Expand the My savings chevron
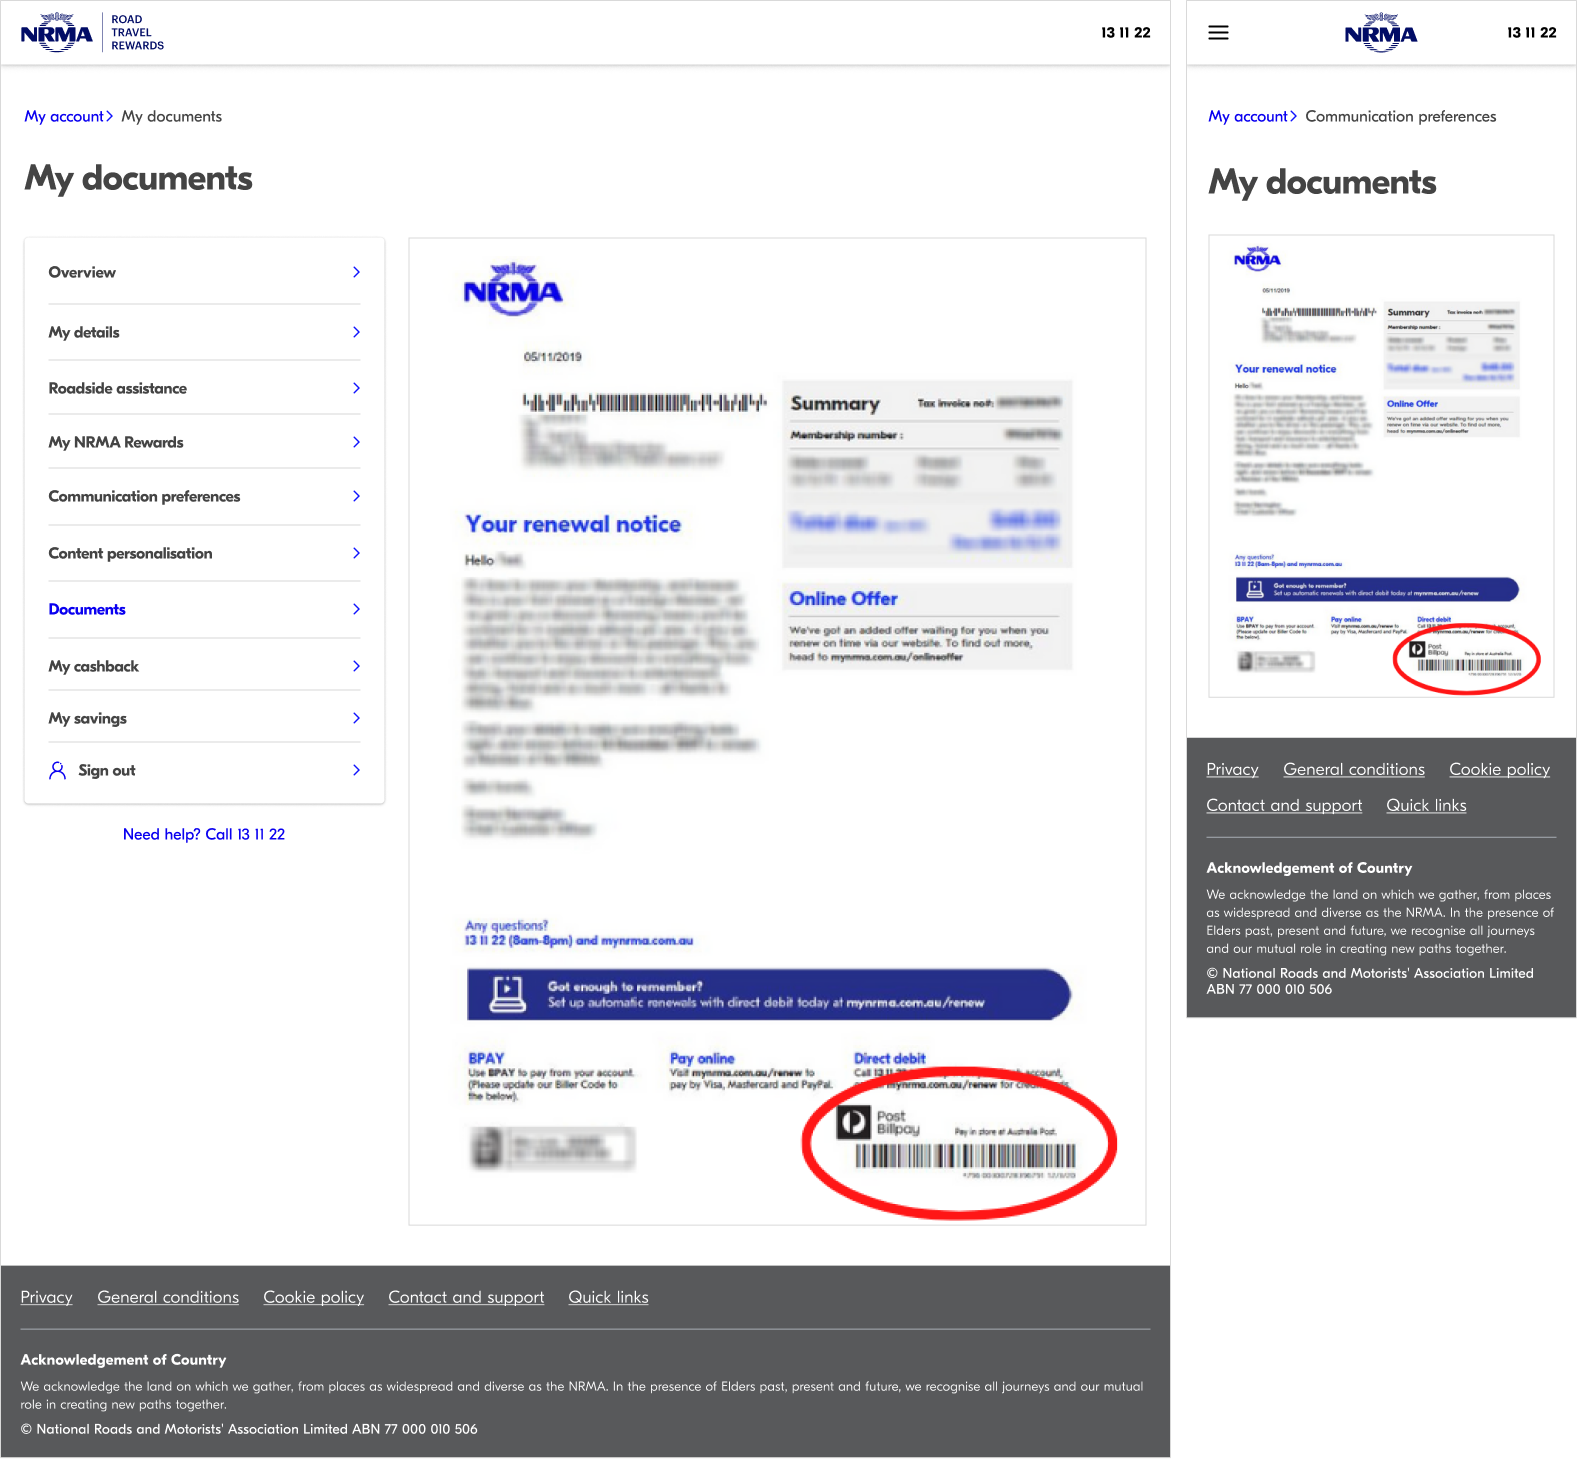The width and height of the screenshot is (1577, 1459). [356, 718]
